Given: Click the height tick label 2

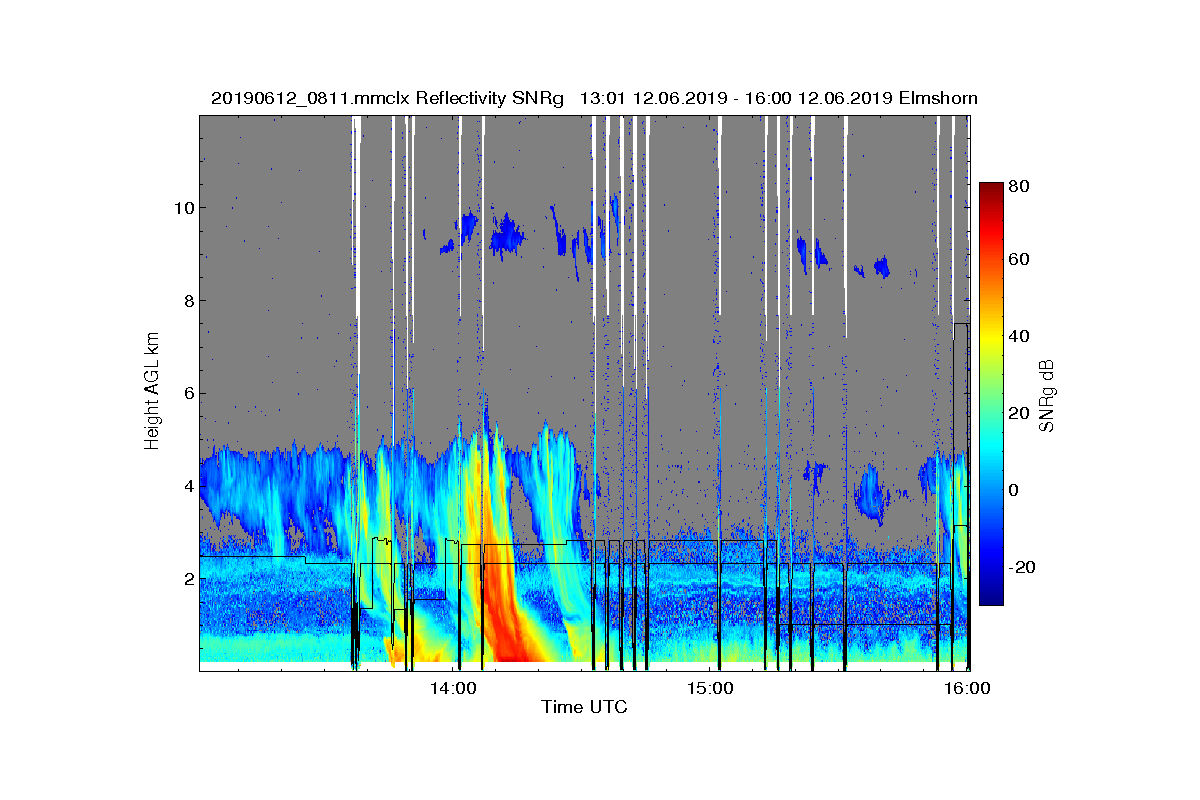Looking at the screenshot, I should click(x=187, y=579).
